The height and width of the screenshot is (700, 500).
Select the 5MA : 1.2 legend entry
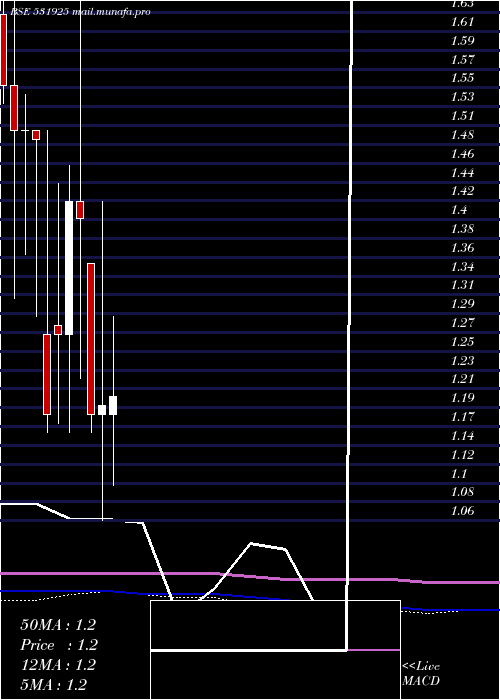pos(54,685)
